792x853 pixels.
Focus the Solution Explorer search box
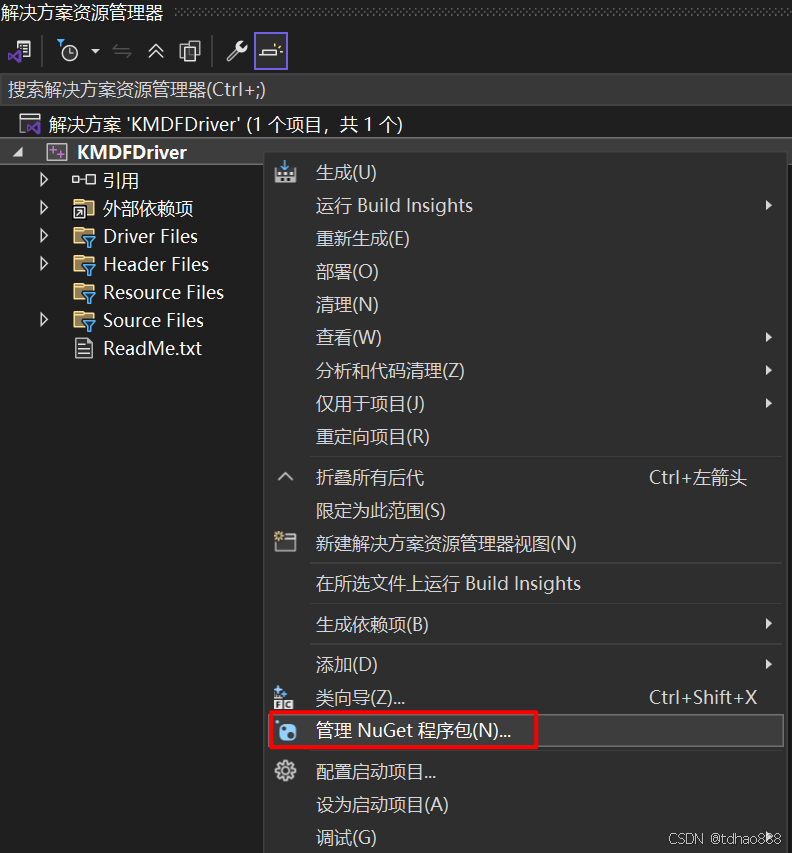(396, 90)
